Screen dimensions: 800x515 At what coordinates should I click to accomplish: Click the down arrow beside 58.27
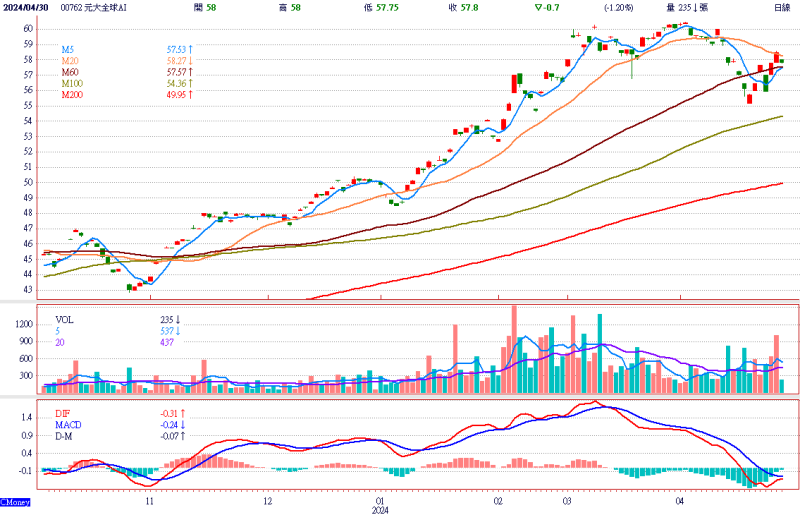[x=190, y=61]
